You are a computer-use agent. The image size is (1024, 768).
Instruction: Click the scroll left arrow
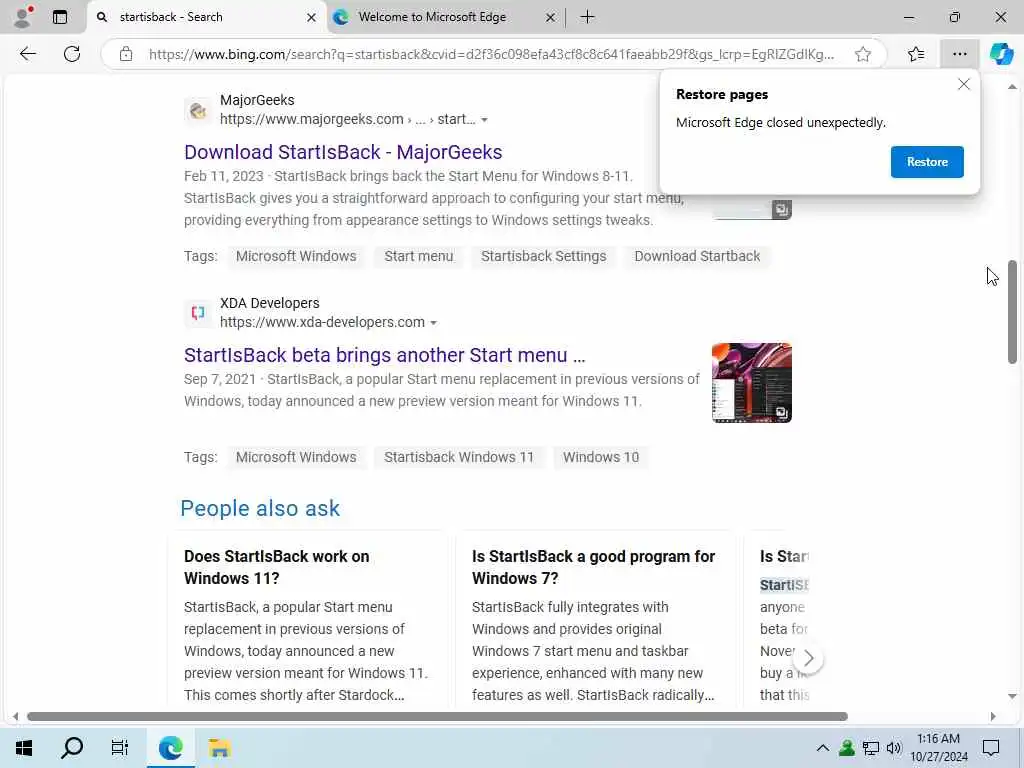click(15, 716)
